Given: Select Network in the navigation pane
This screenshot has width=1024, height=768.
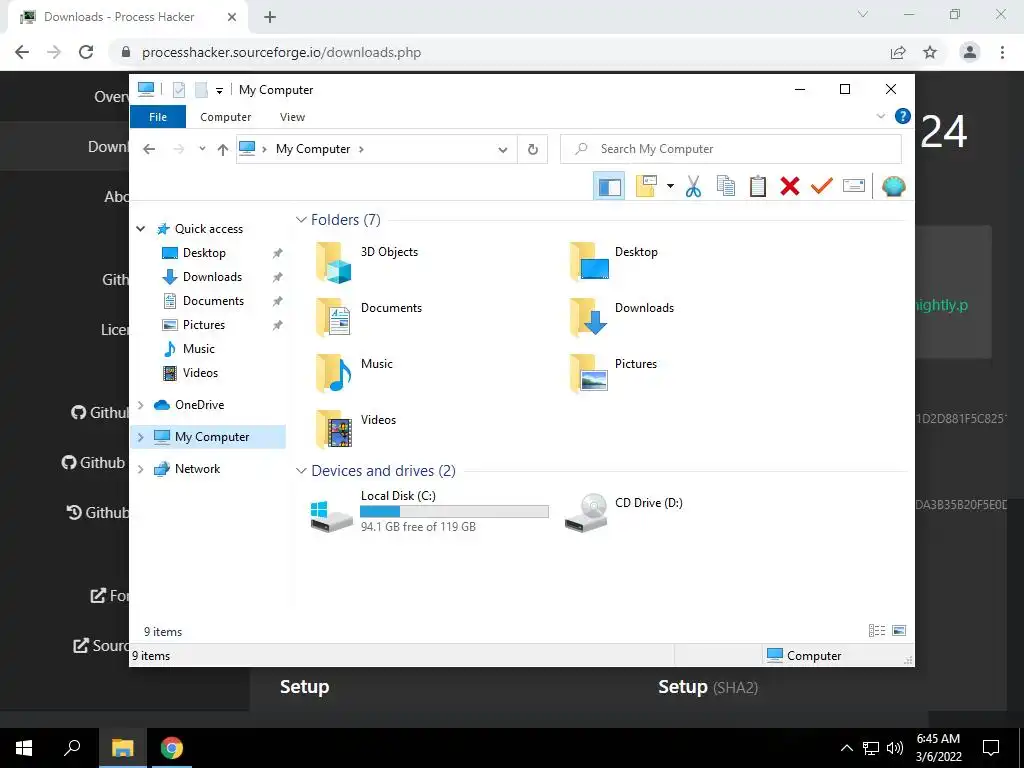Looking at the screenshot, I should point(197,469).
